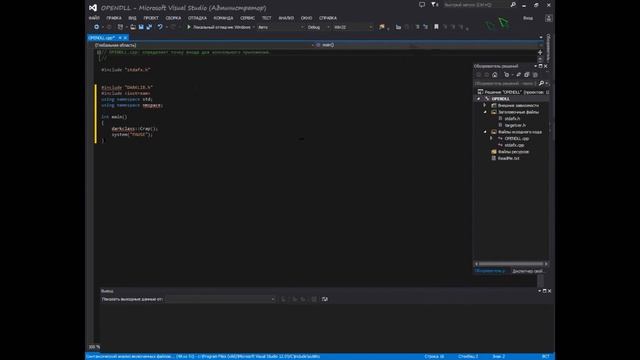Click the Save icon in the toolbar
Viewport: 640px width, 360px height.
click(141, 27)
